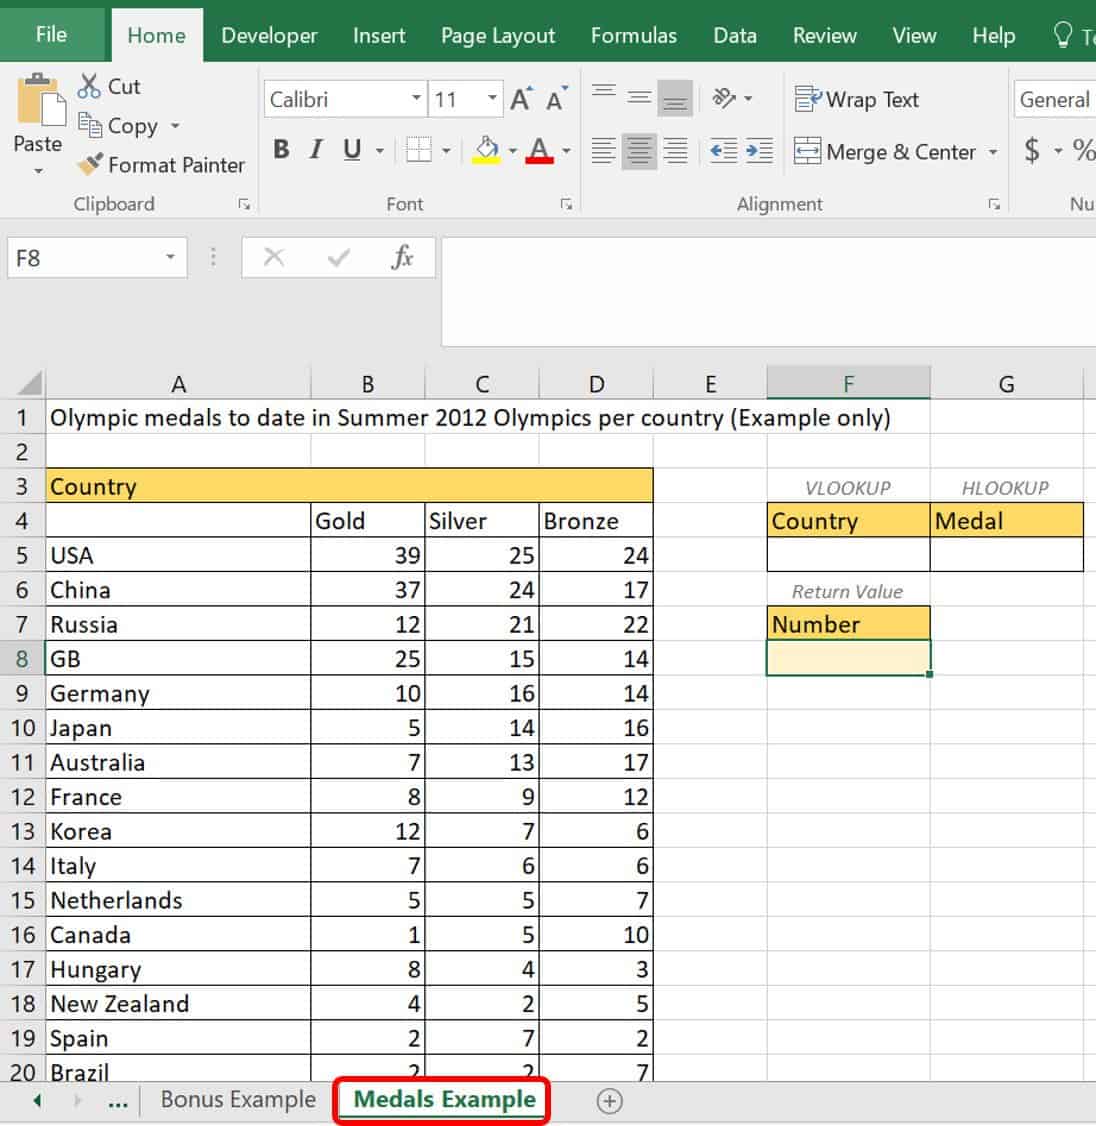Apply the borders grid icon
The height and width of the screenshot is (1126, 1096).
tap(419, 150)
